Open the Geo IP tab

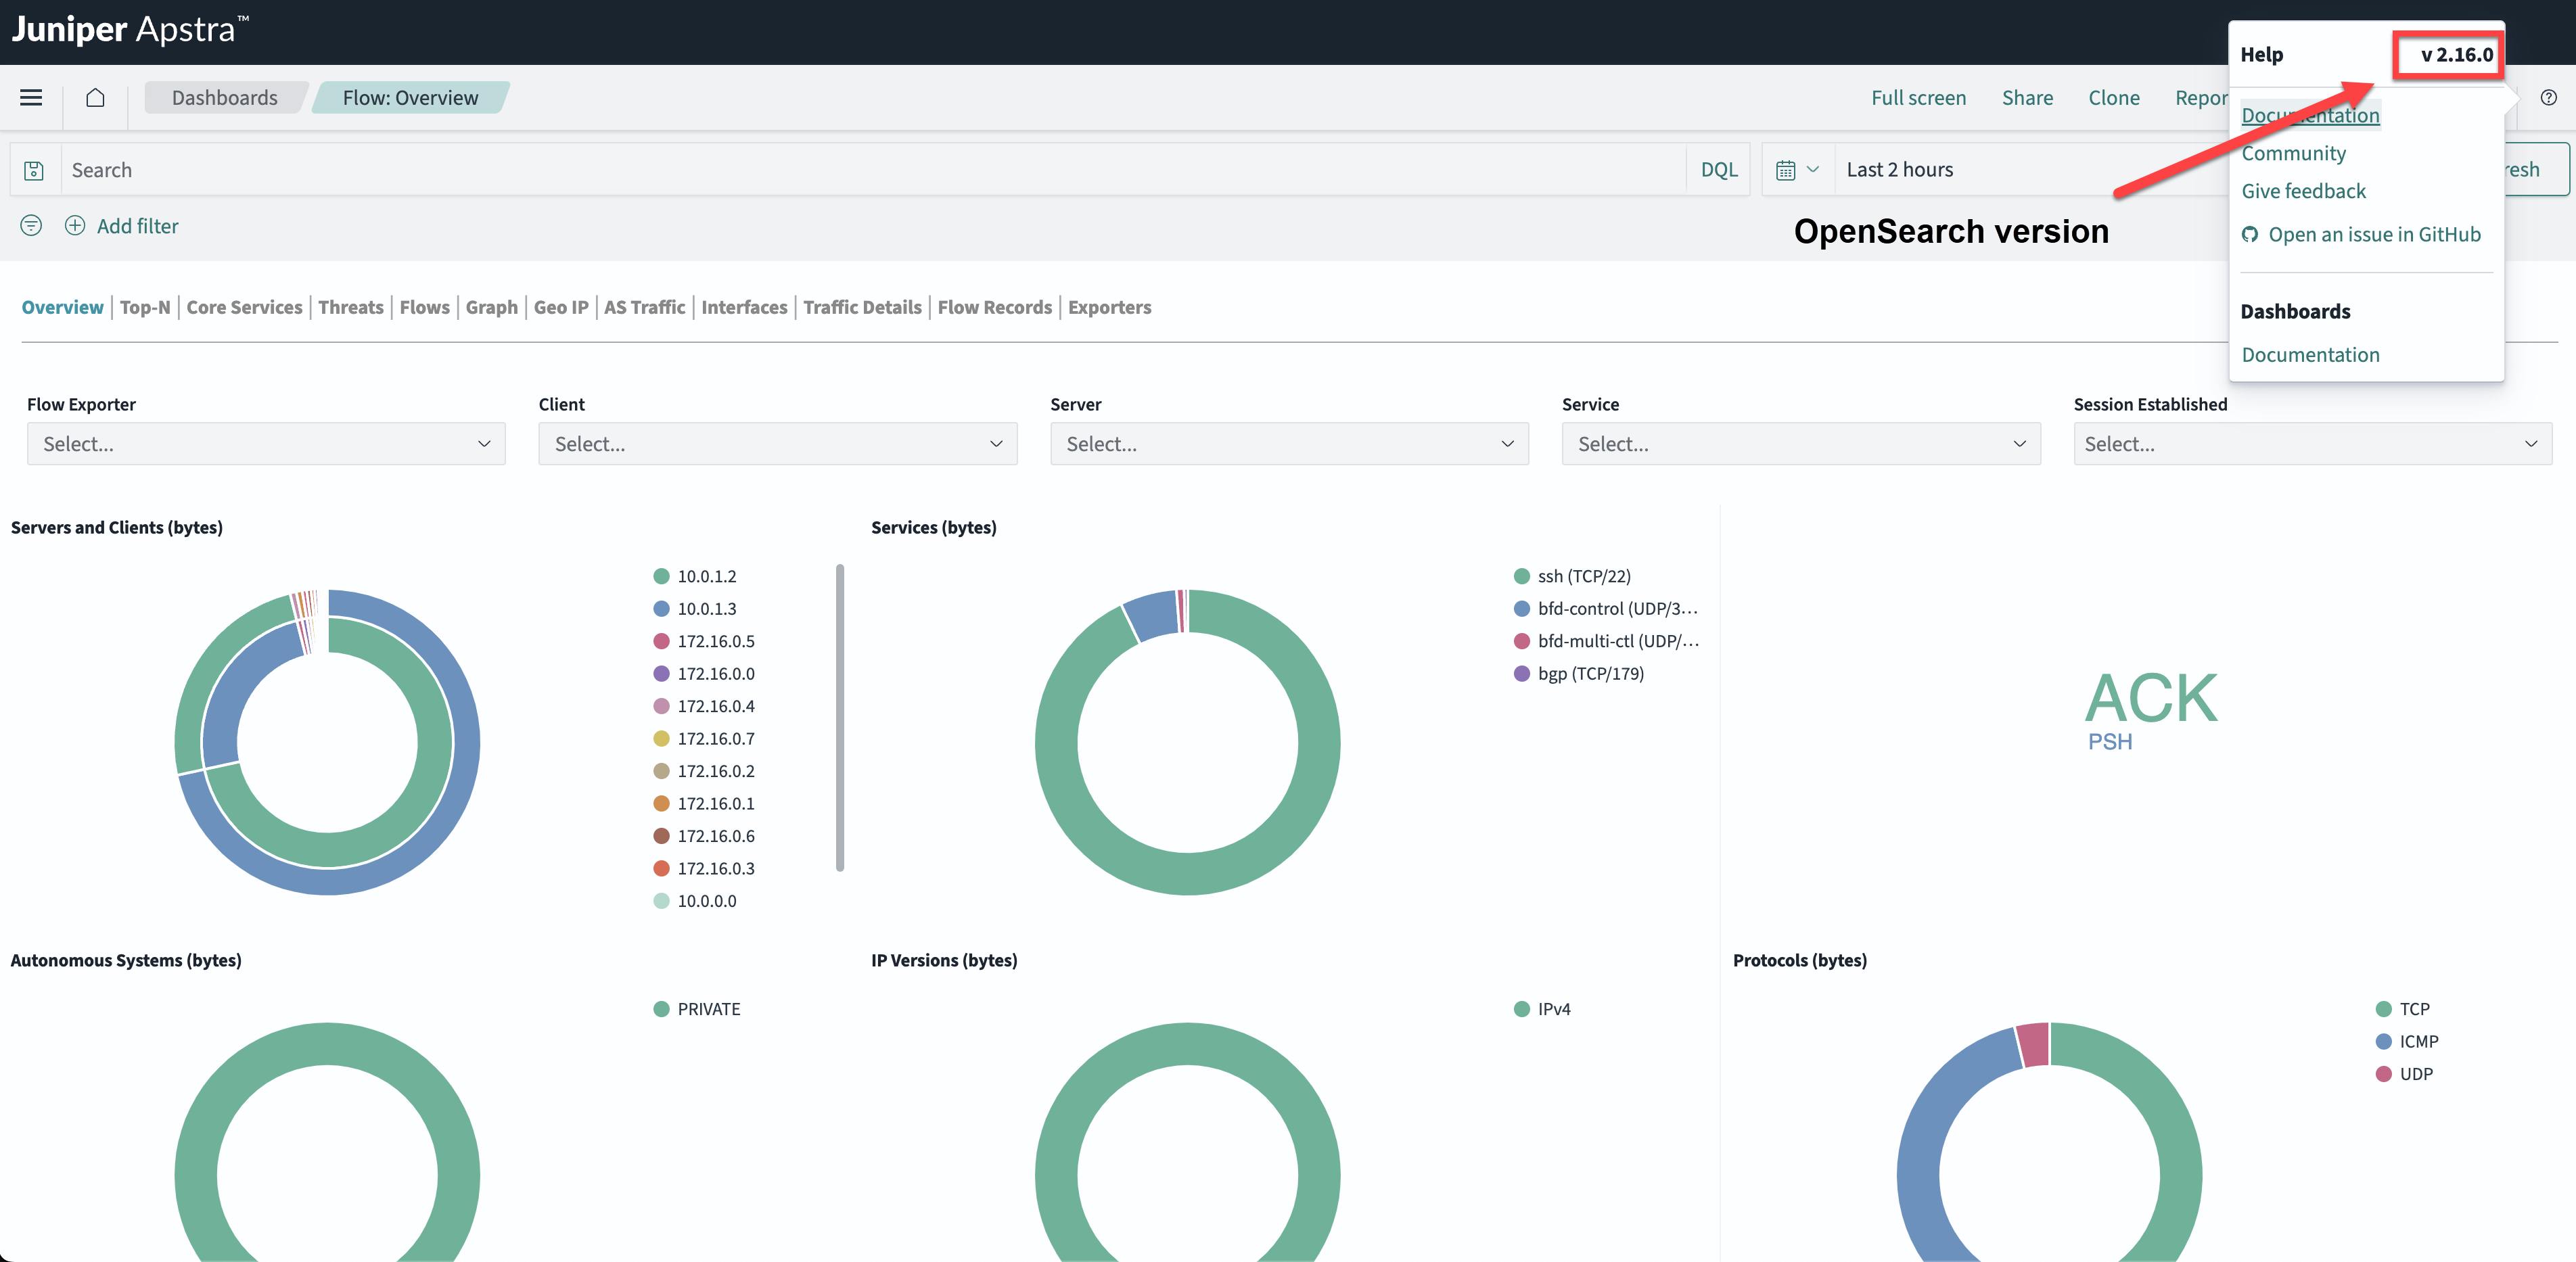[560, 307]
